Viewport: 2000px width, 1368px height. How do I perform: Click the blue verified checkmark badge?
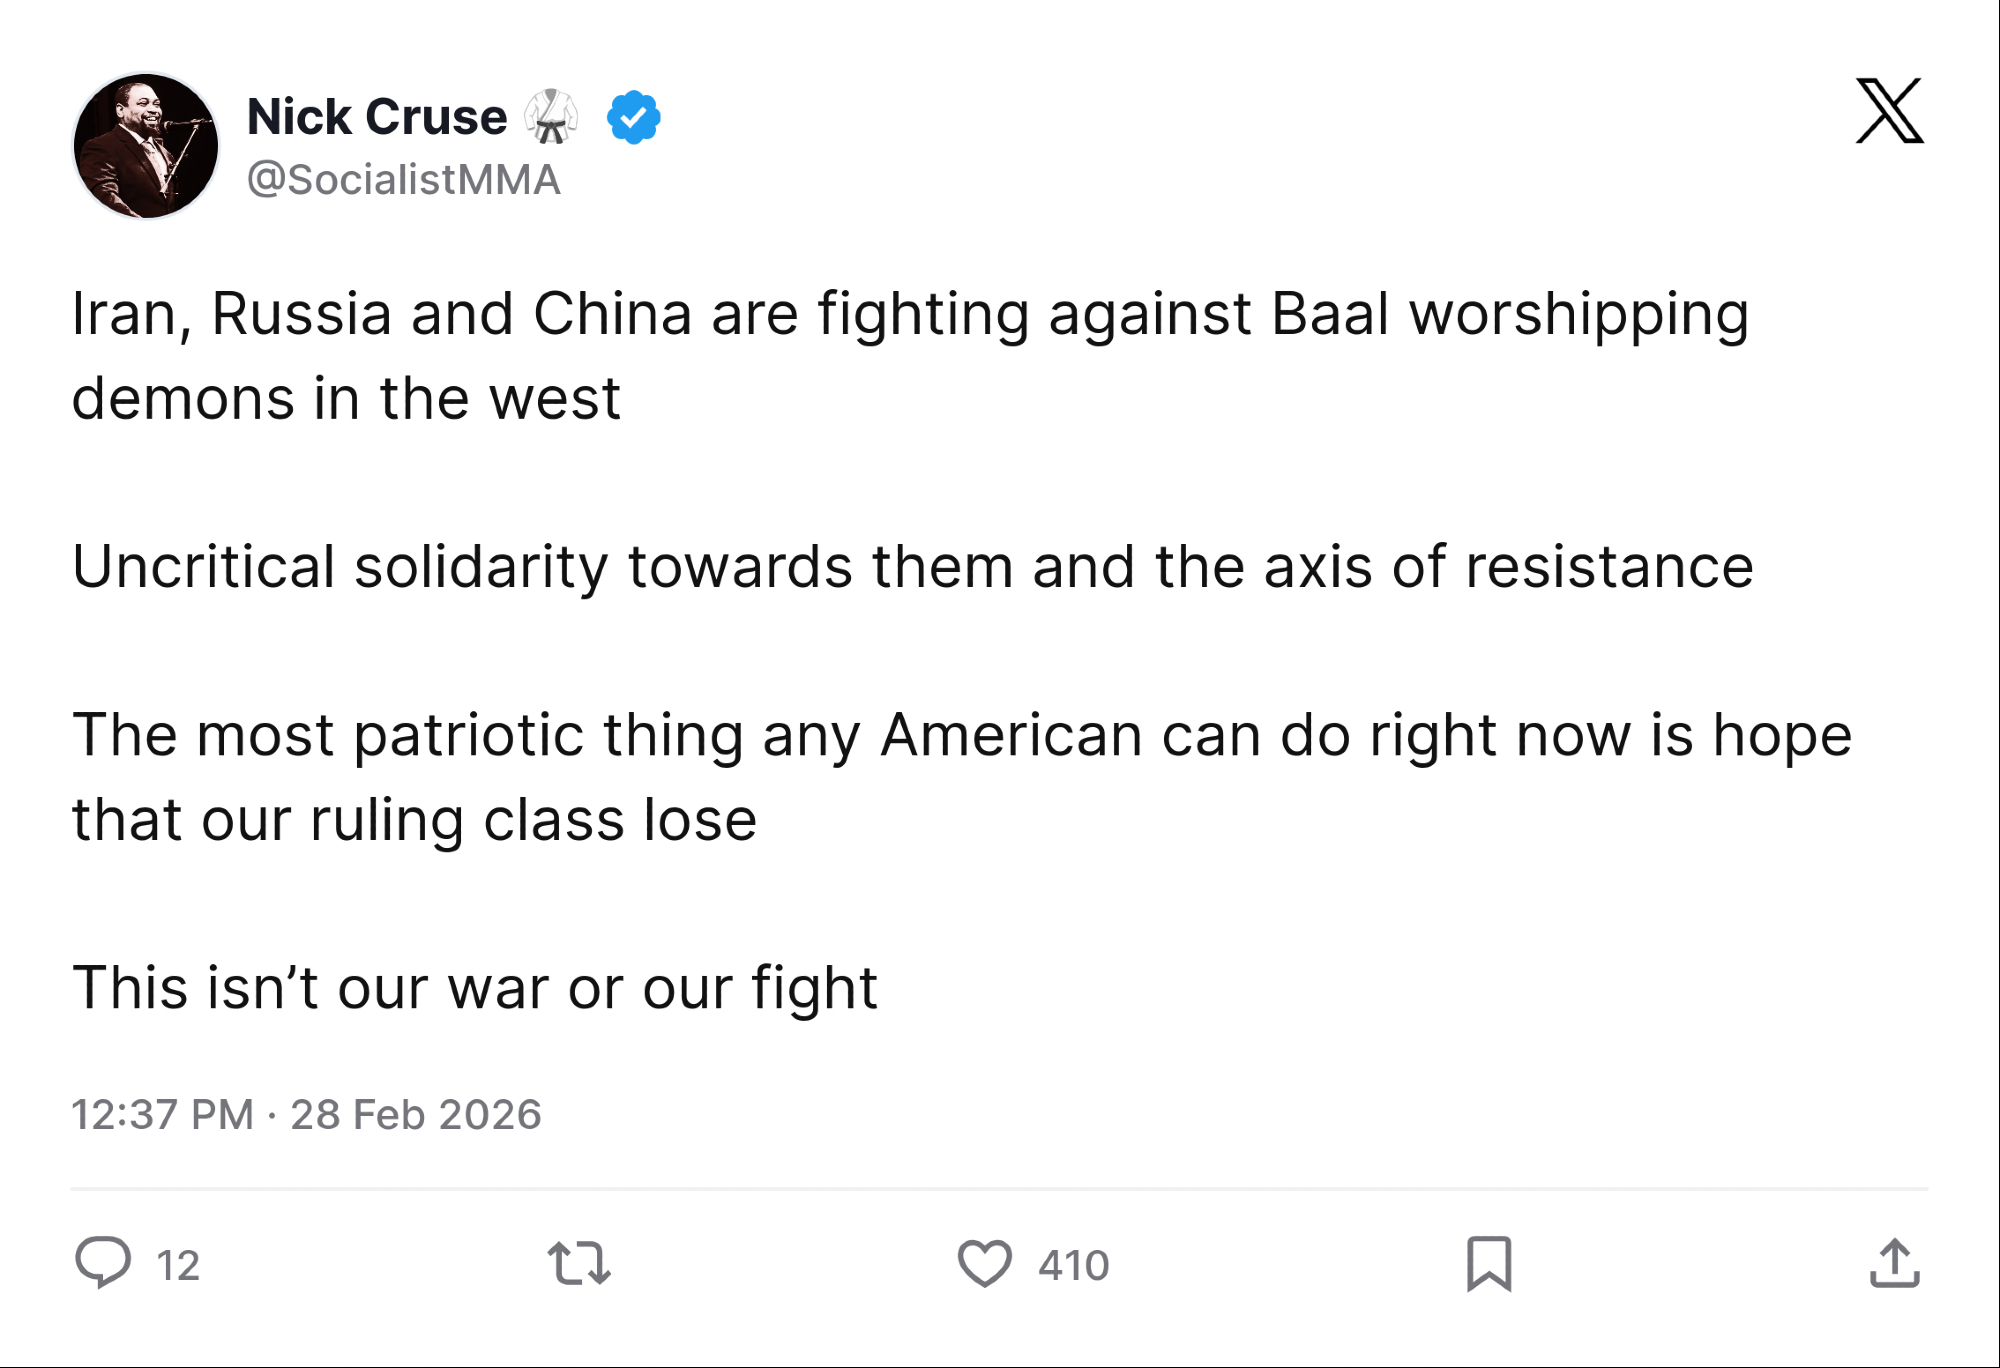(633, 117)
